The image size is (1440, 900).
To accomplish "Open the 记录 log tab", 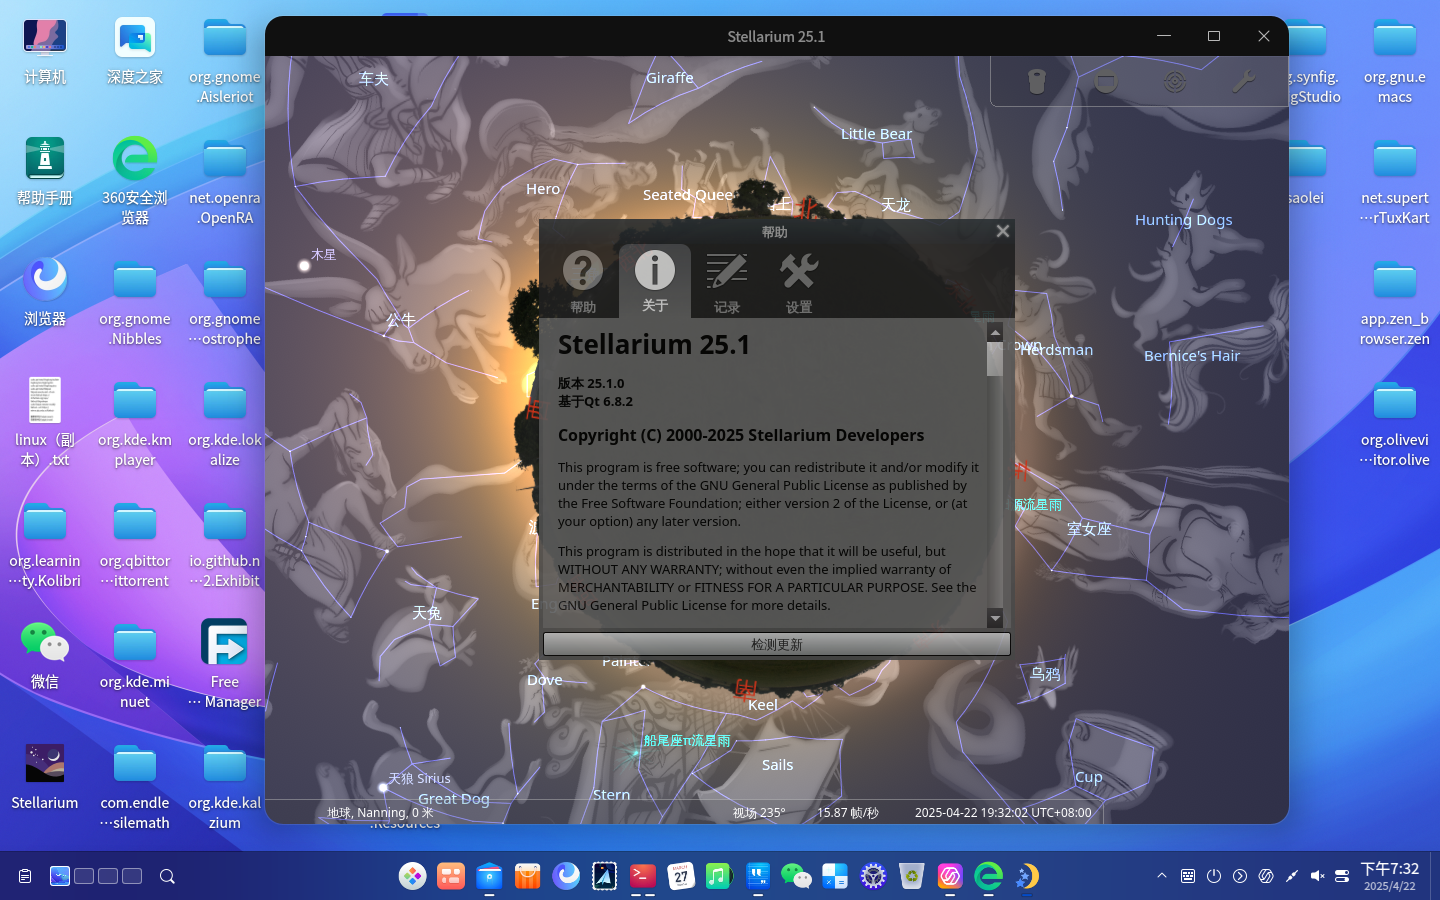I will click(727, 281).
